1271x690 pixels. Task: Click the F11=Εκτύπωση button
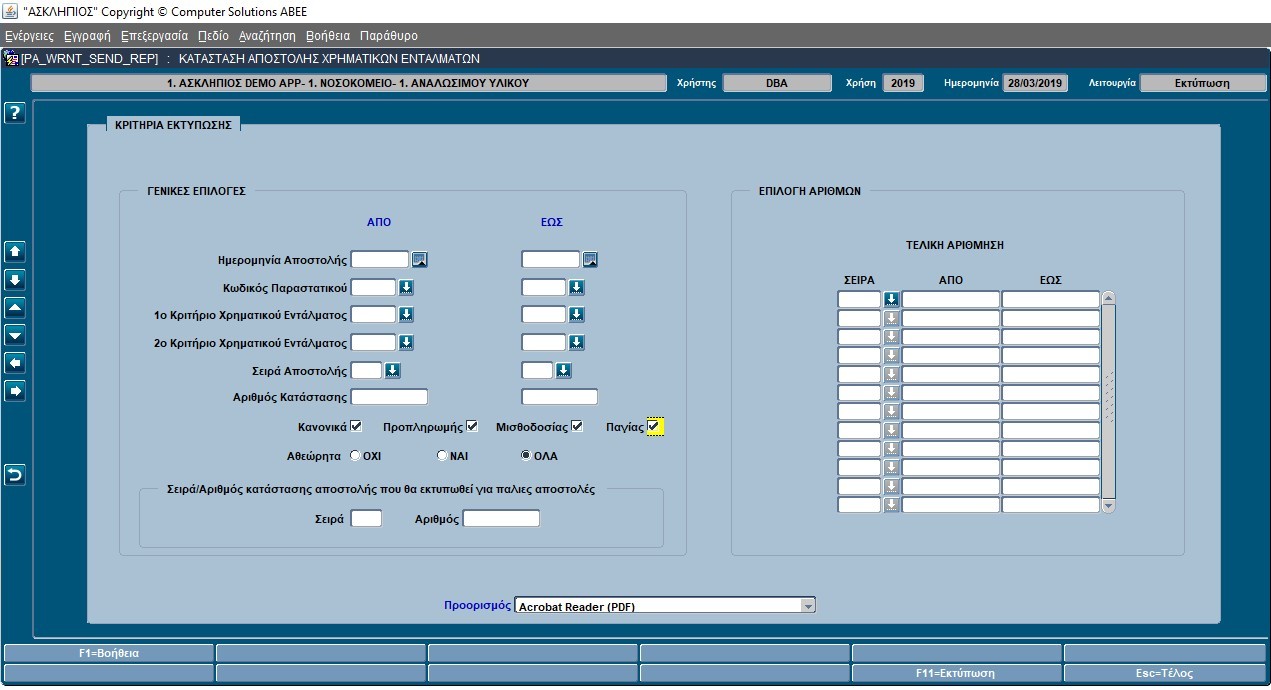pyautogui.click(x=955, y=673)
